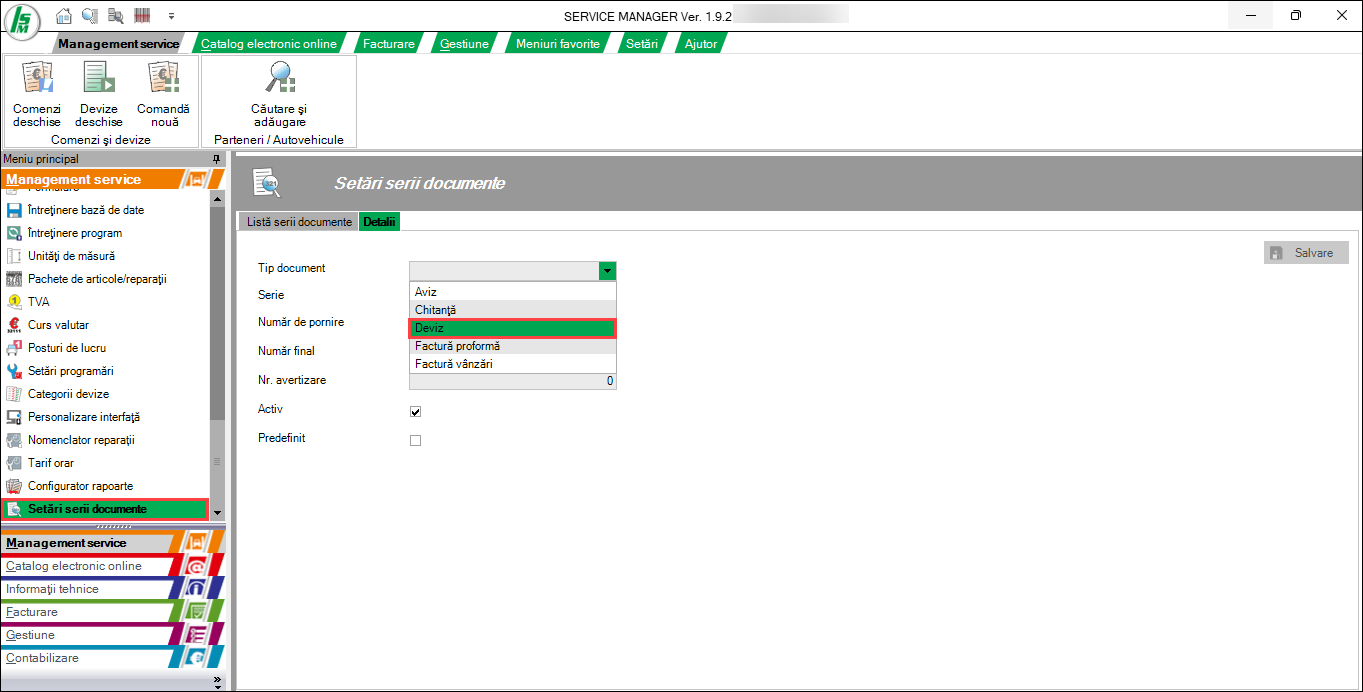Open the Facturare ribbon tab
The image size is (1363, 692).
[x=388, y=44]
